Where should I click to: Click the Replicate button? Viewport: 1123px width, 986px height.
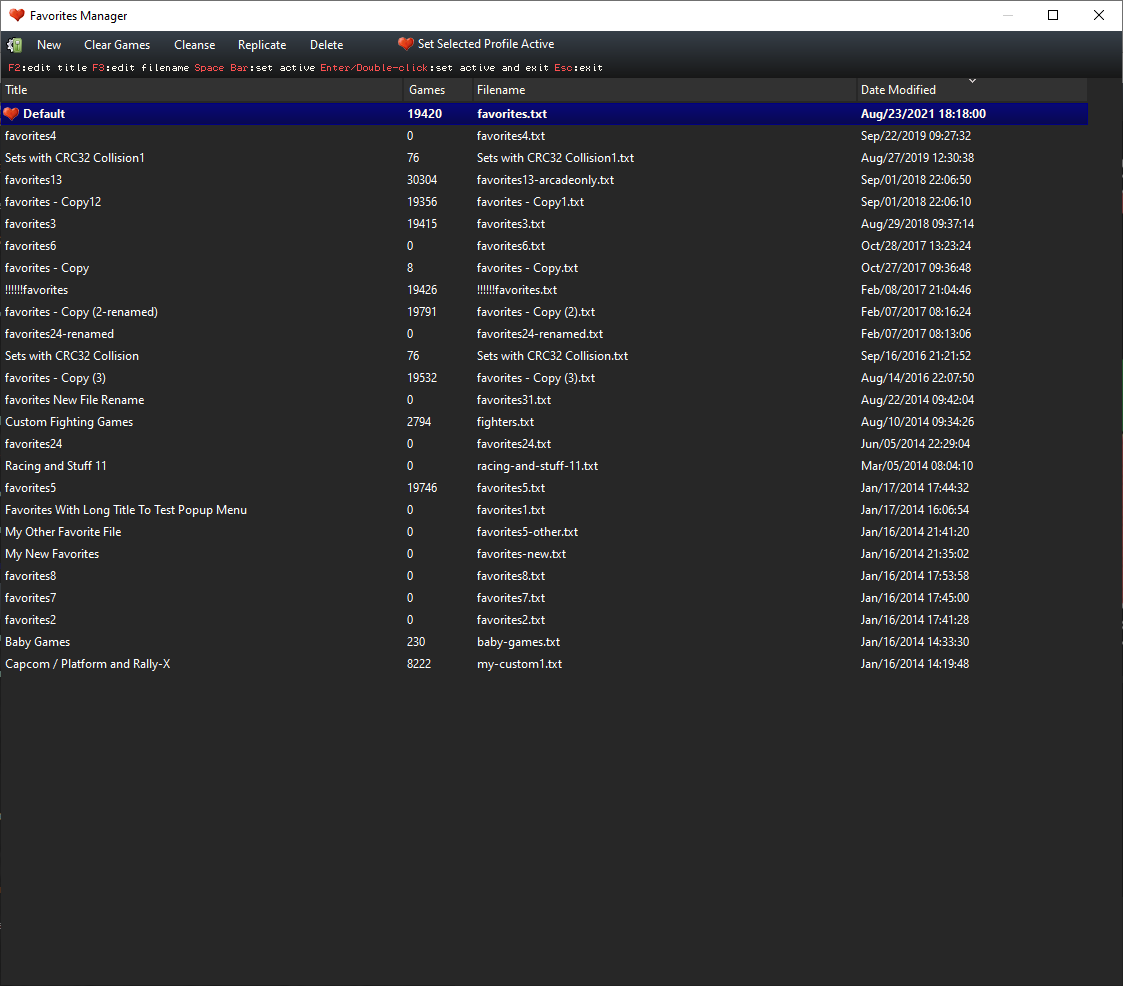click(x=262, y=45)
